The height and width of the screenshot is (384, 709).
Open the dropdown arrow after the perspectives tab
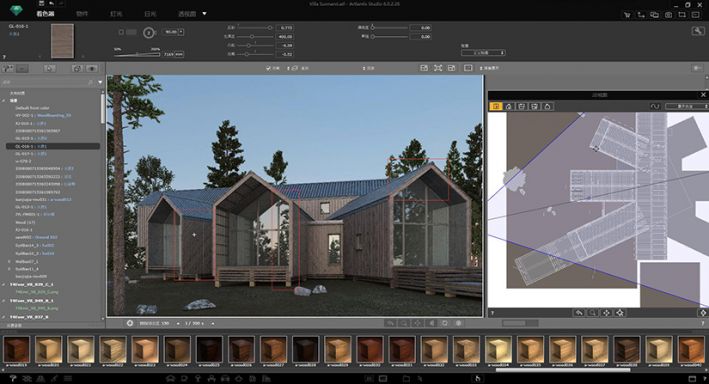click(x=204, y=14)
